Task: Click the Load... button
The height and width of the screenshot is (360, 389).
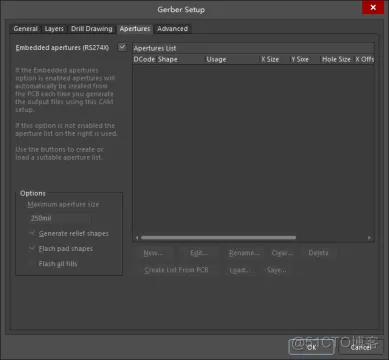Action: 240,270
